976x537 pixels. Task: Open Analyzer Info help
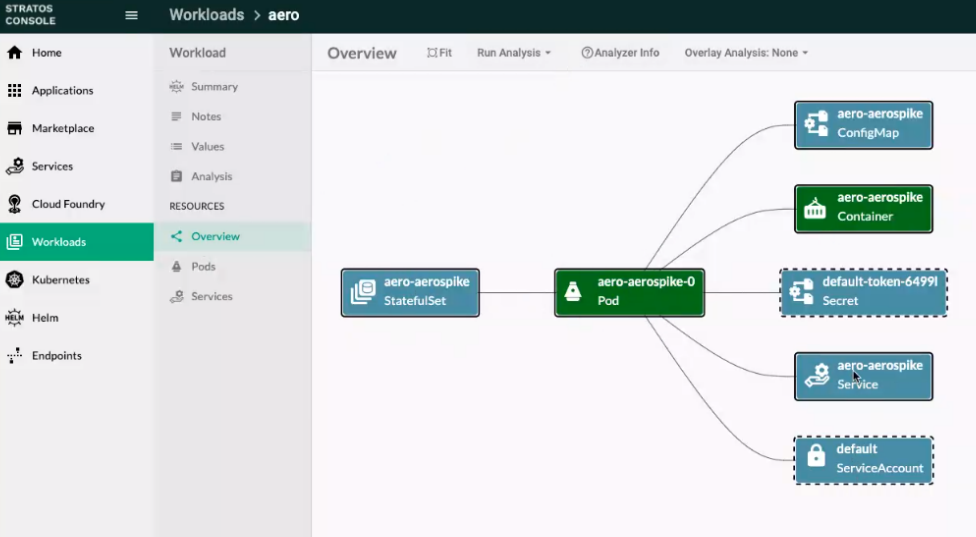(620, 53)
